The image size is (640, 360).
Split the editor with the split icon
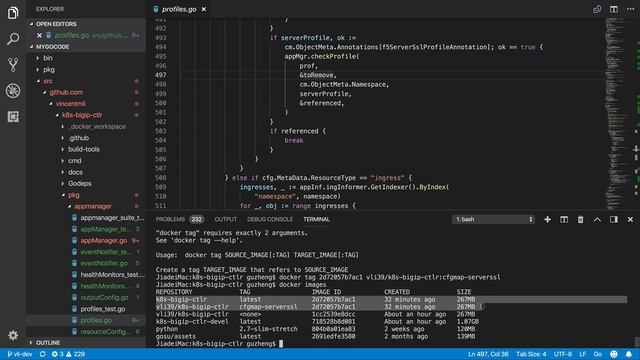coord(613,9)
